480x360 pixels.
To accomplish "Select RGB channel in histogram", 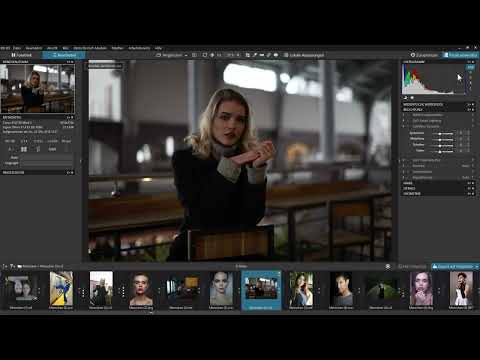I will [470, 67].
